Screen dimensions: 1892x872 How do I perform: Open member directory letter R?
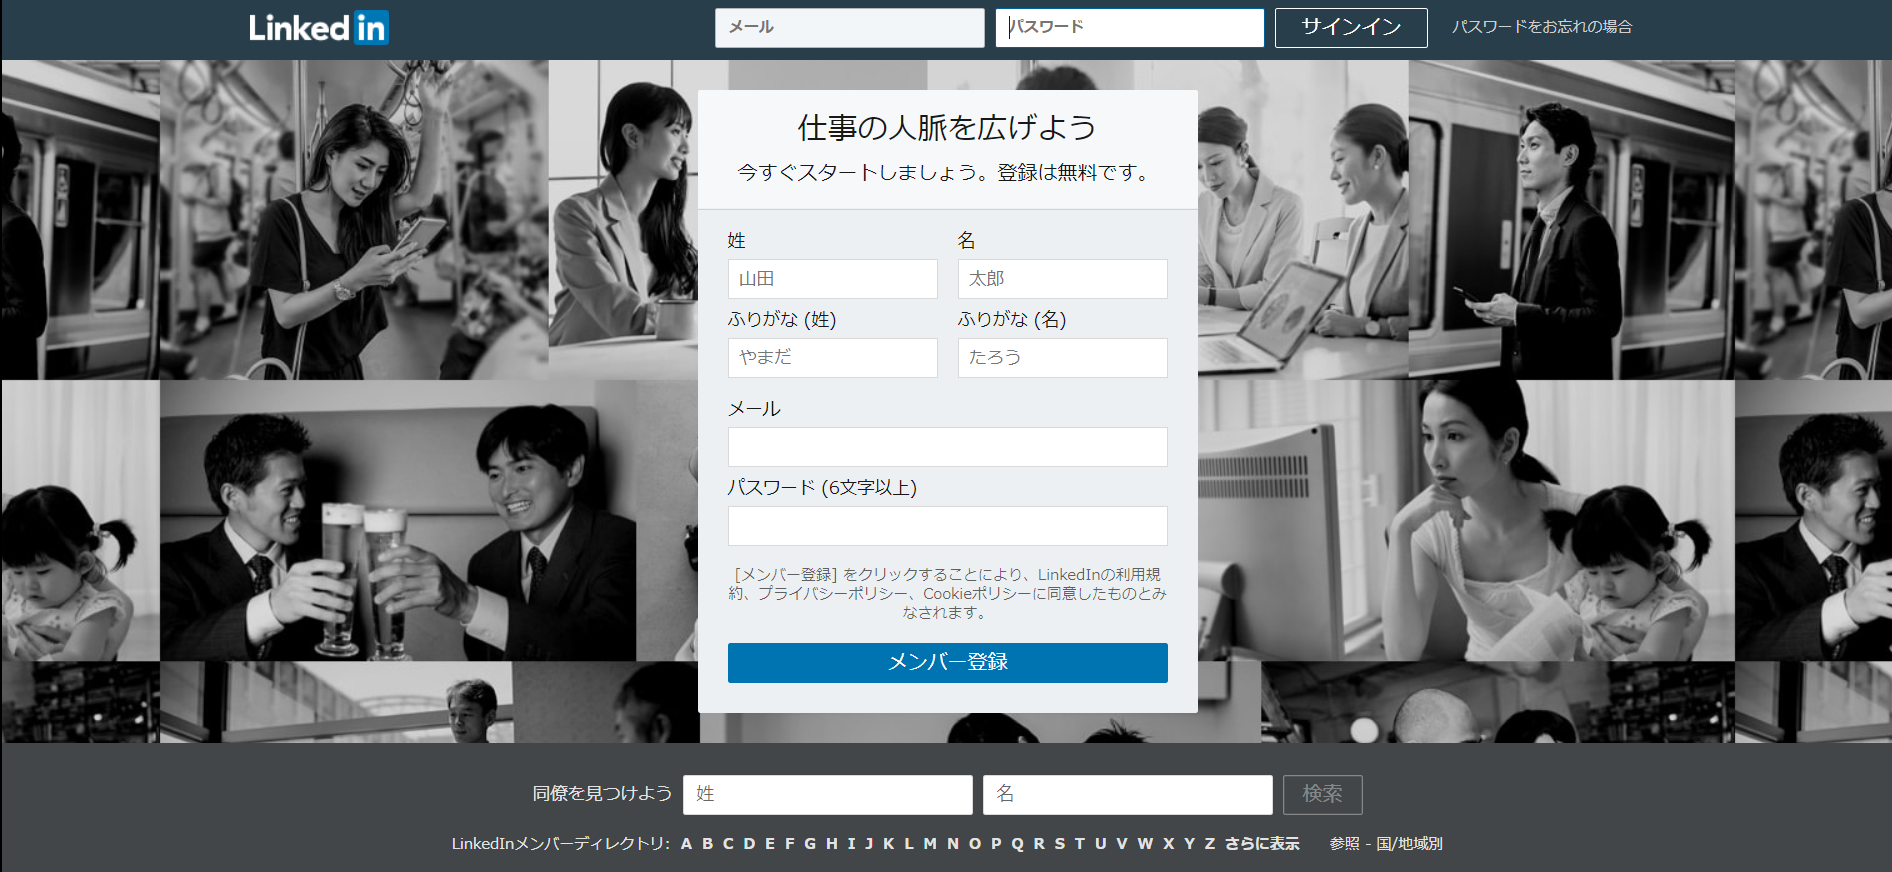pos(1039,844)
